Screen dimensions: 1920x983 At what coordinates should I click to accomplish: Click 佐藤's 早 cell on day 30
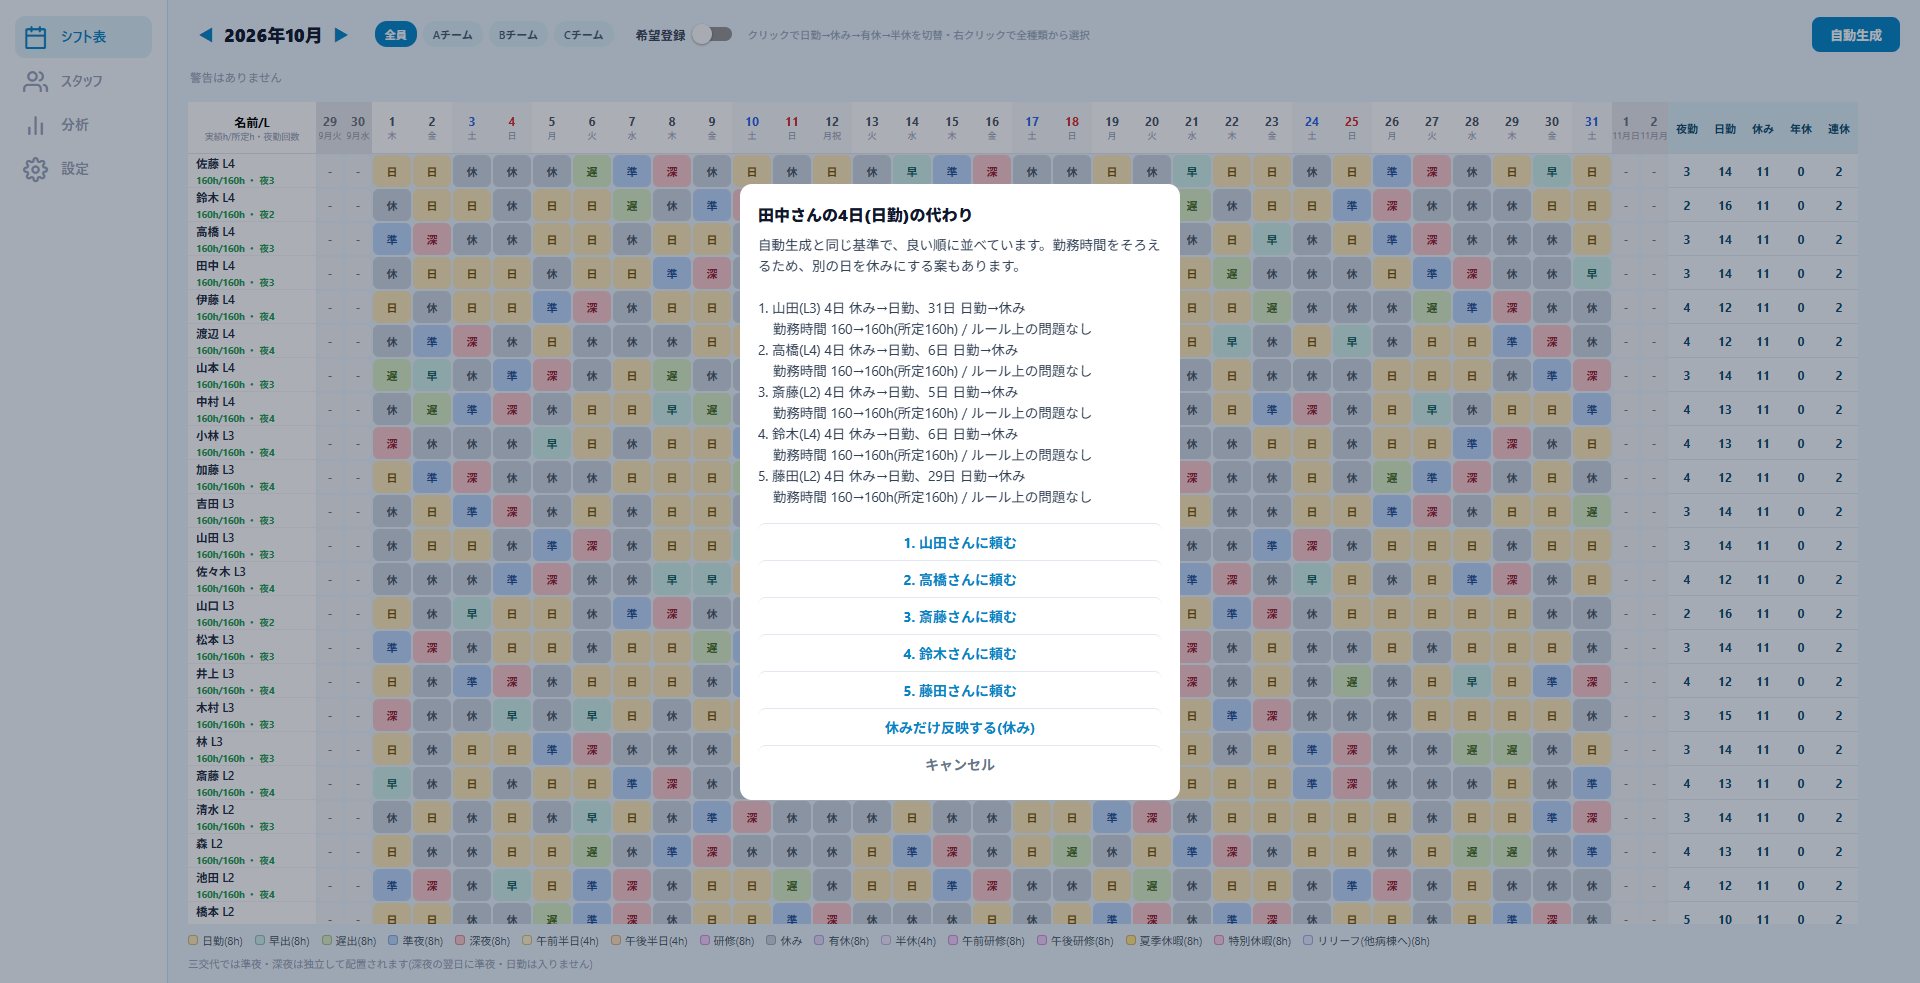(x=1552, y=172)
